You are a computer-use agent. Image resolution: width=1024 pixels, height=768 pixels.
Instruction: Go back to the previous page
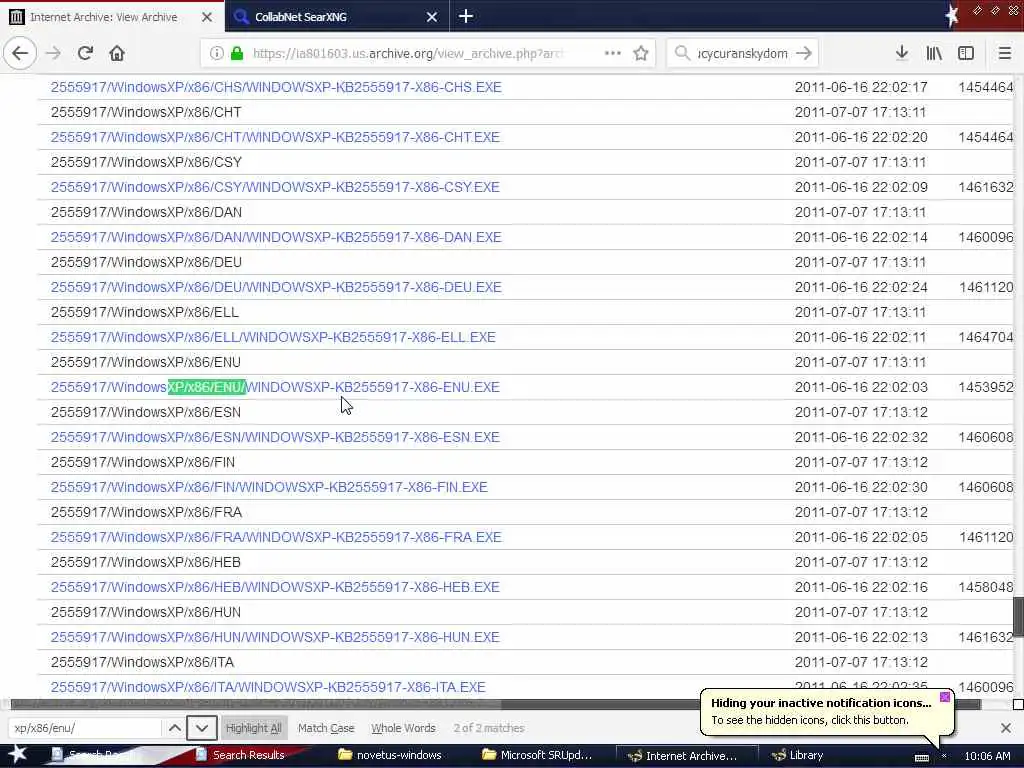click(x=20, y=53)
